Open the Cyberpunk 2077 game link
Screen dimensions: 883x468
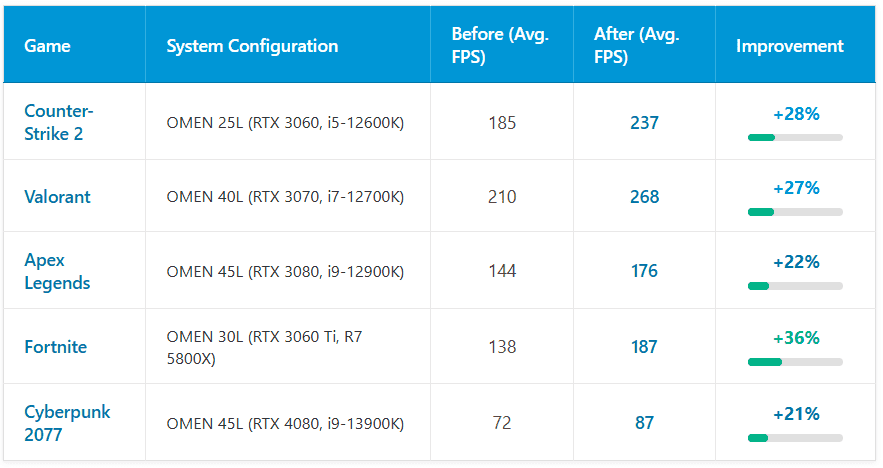tap(67, 423)
